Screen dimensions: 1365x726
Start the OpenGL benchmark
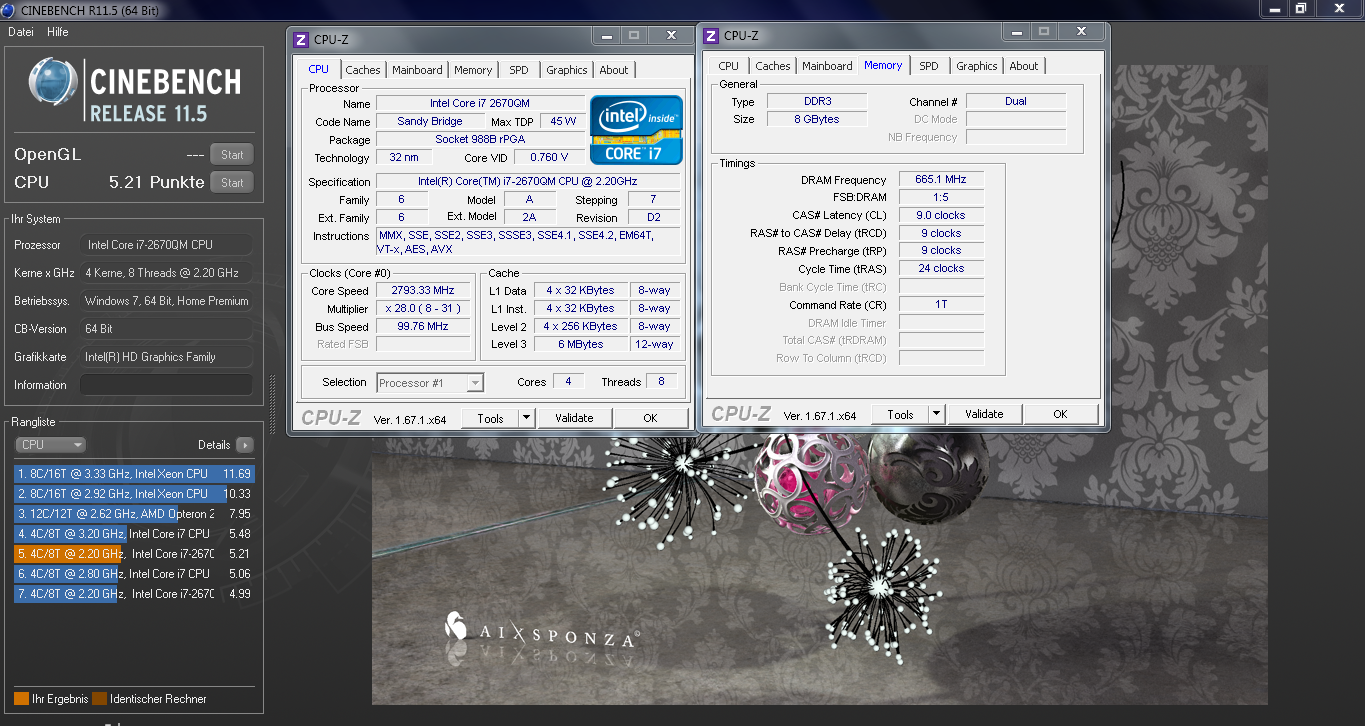click(232, 154)
